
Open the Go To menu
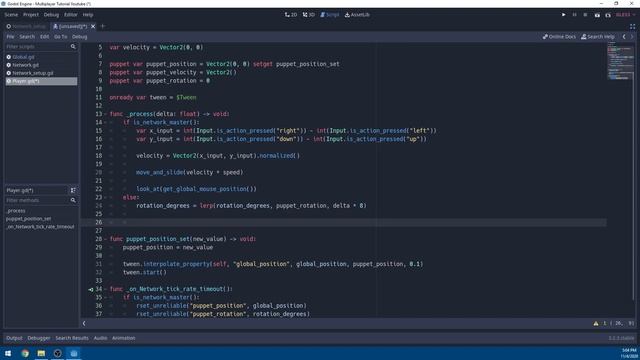tap(60, 37)
